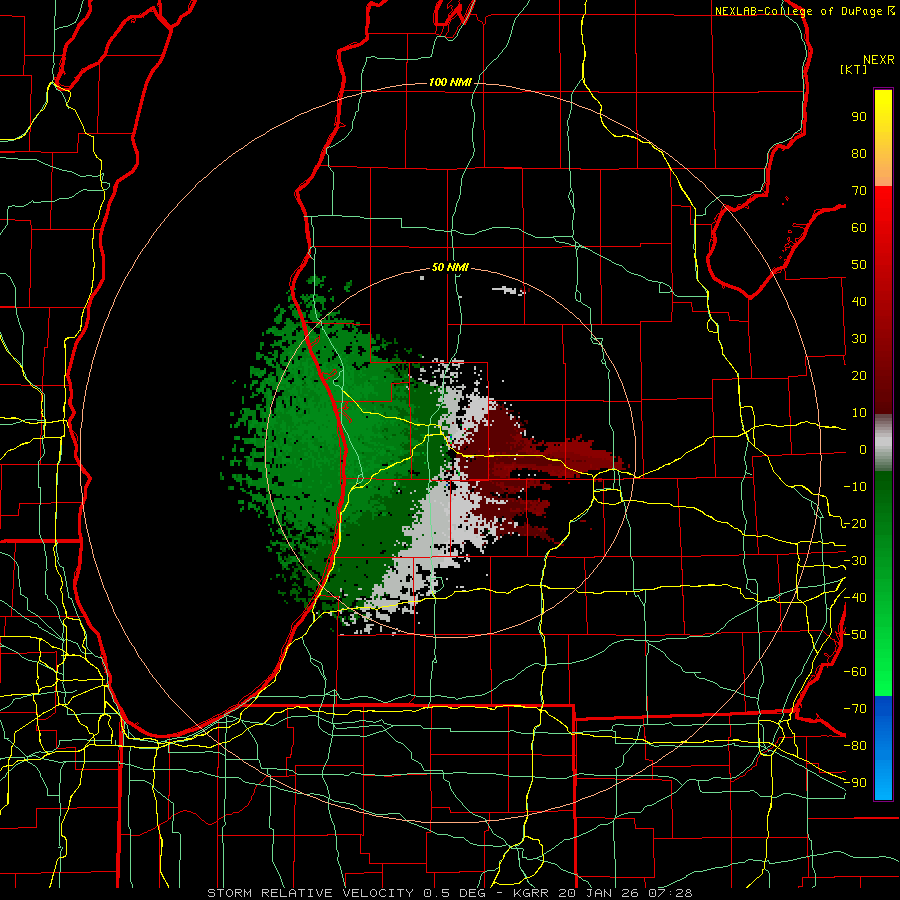Click the 80 value on the velocity scale
Image resolution: width=900 pixels, height=900 pixels.
[x=859, y=154]
